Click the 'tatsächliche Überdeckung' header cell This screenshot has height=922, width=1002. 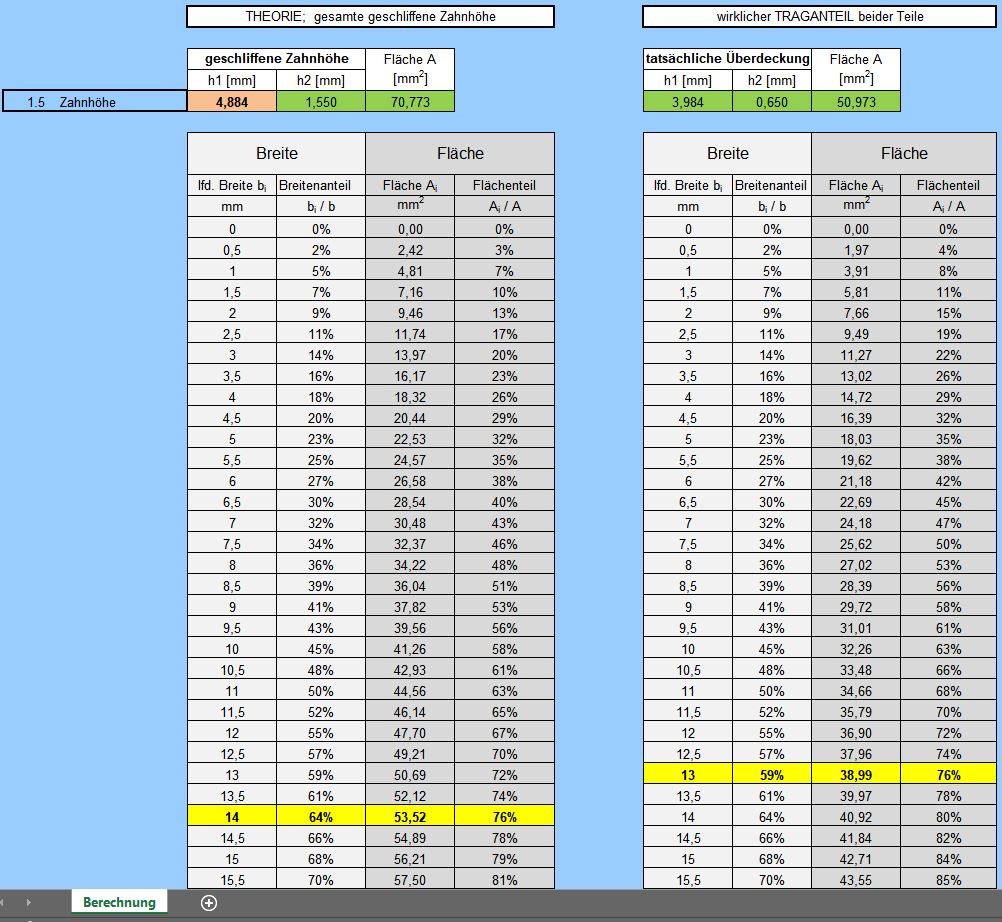tap(727, 59)
